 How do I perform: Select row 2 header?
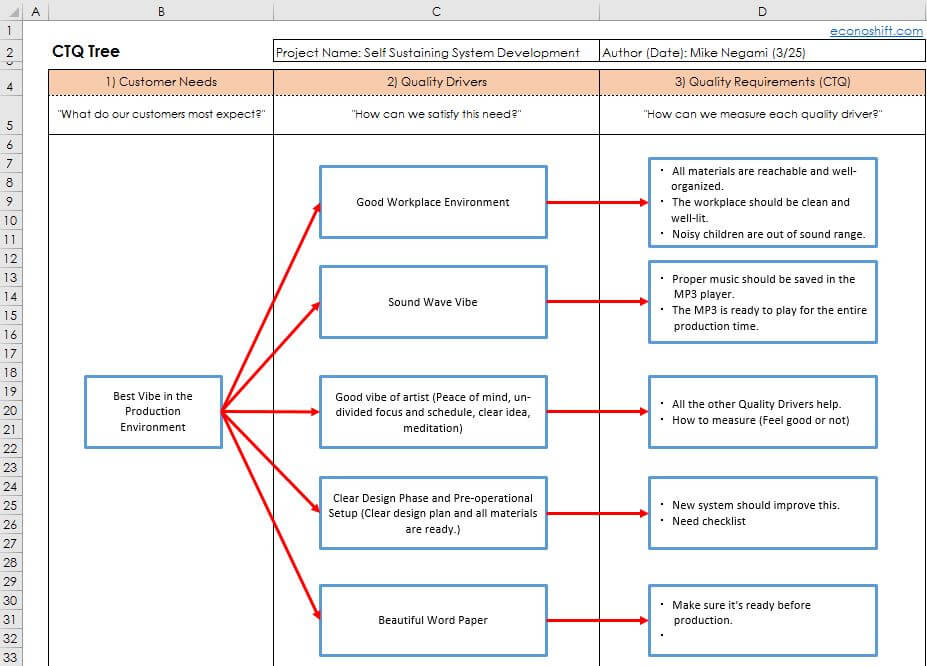tap(11, 51)
